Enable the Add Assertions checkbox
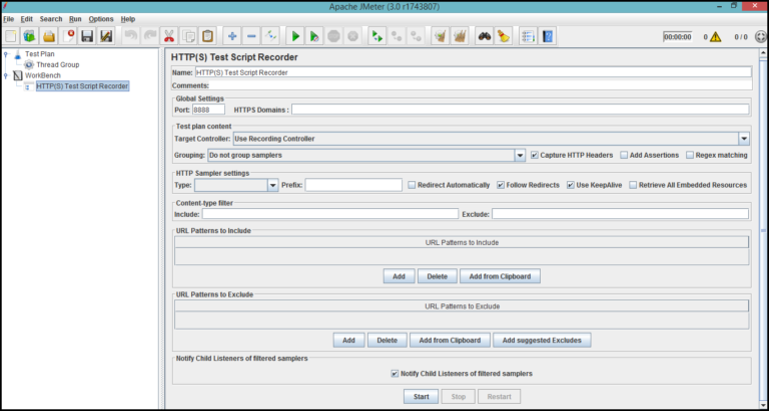This screenshot has height=411, width=769. point(624,155)
